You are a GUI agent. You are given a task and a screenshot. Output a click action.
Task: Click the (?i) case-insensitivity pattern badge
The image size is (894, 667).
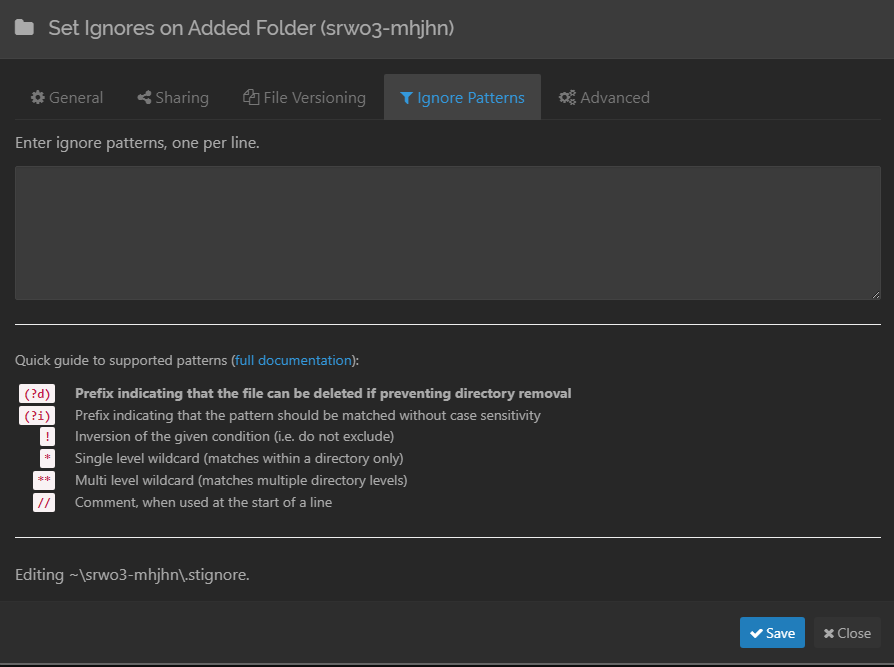(37, 416)
